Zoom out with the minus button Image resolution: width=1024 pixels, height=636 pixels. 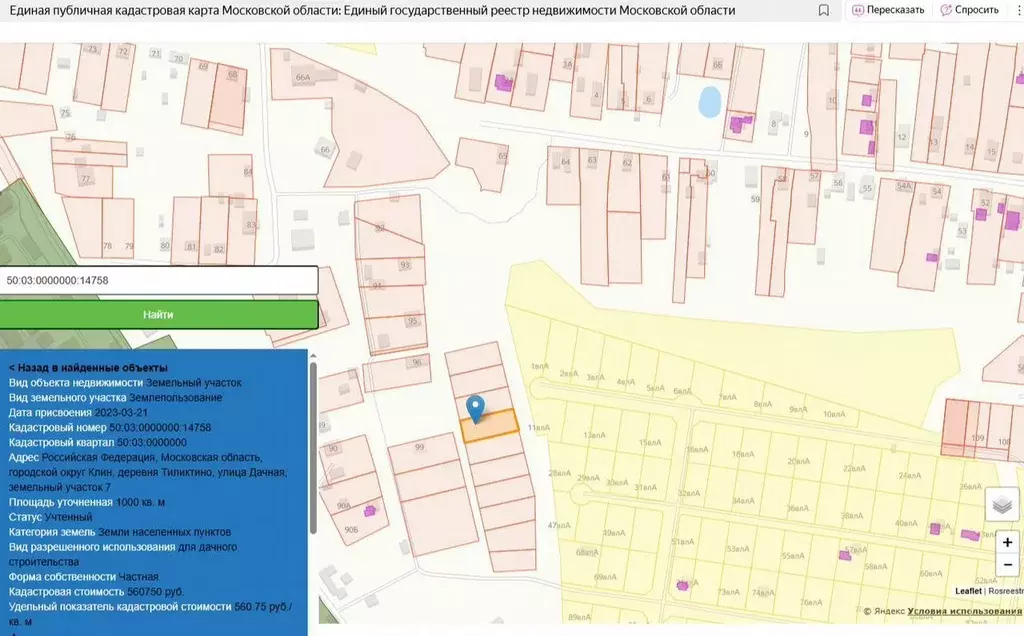tap(1007, 565)
